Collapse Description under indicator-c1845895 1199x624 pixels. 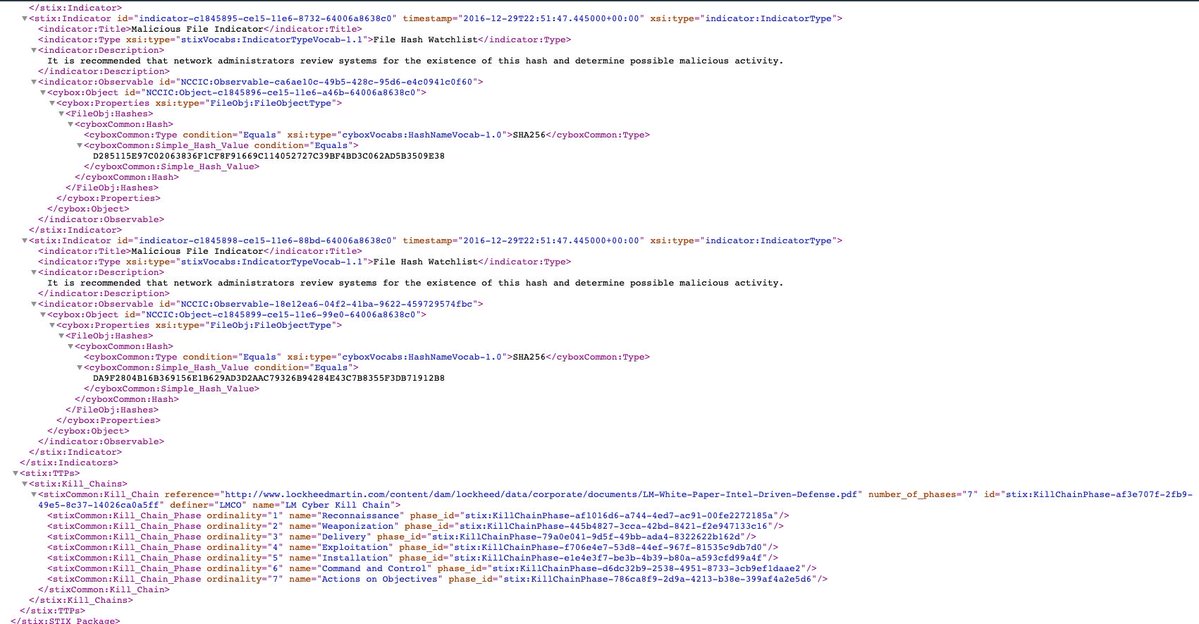[x=32, y=49]
